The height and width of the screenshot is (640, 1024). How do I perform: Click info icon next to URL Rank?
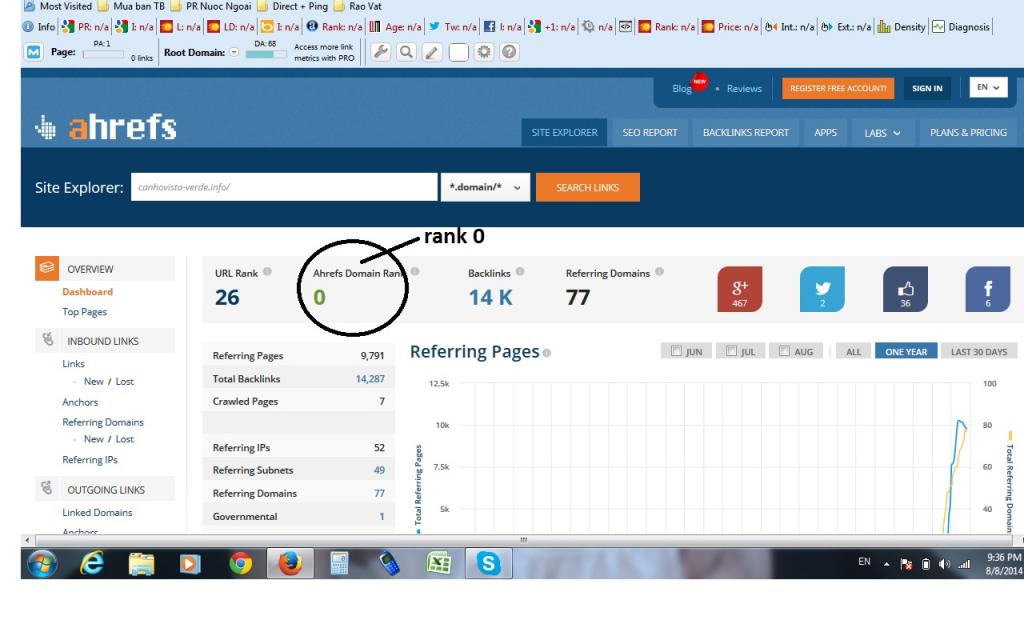coord(267,272)
